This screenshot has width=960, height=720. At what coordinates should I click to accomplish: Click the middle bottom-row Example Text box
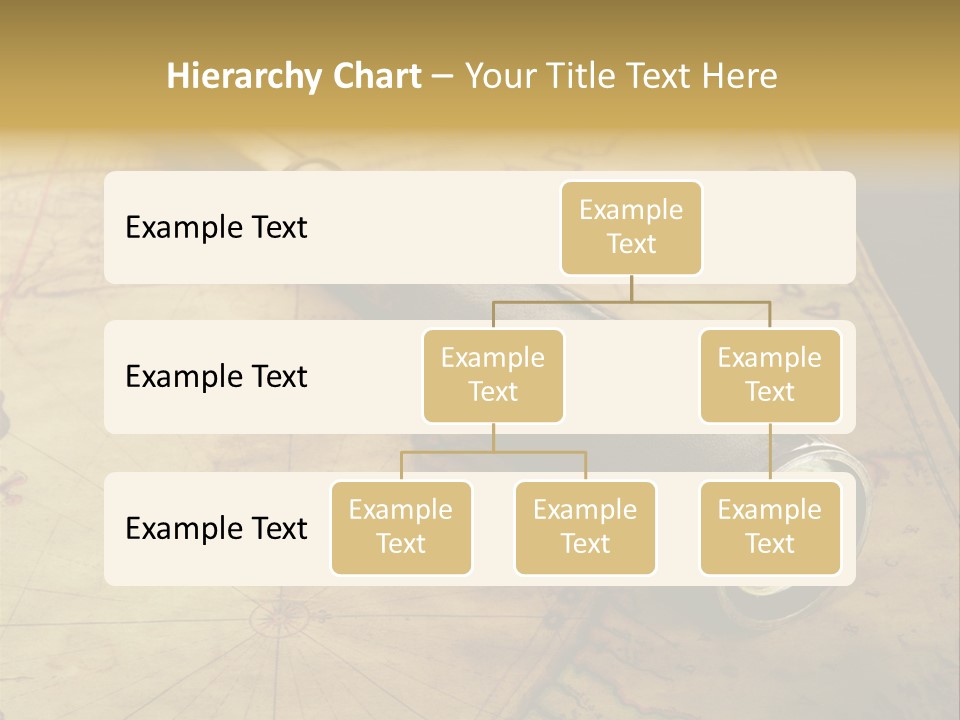pos(585,527)
